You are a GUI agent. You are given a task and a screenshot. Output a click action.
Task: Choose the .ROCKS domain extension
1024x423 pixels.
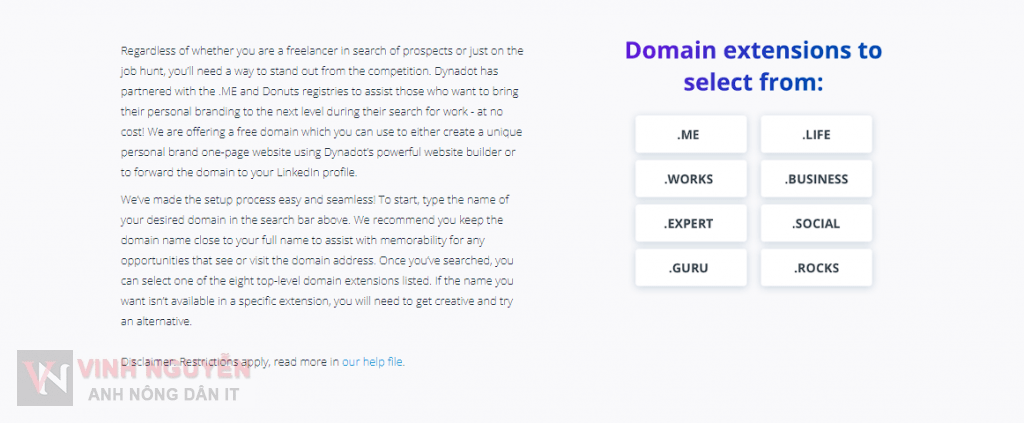point(816,268)
